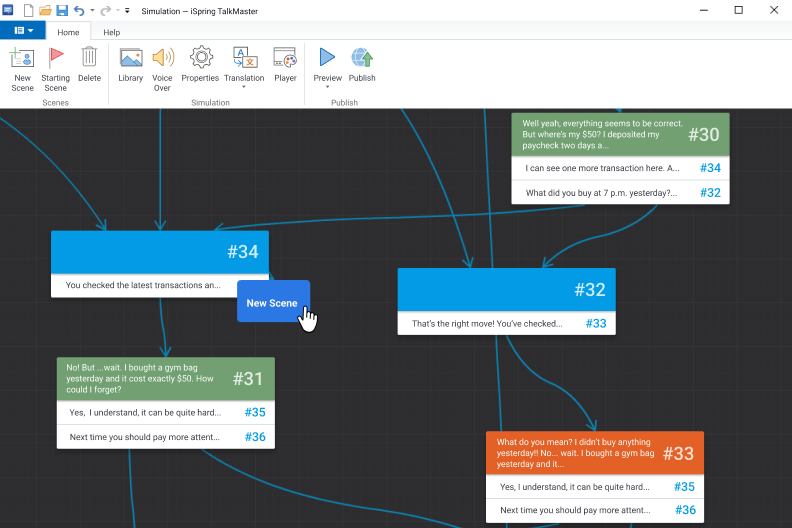Viewport: 792px width, 528px height.
Task: Click the floating New Scene button
Action: point(272,302)
